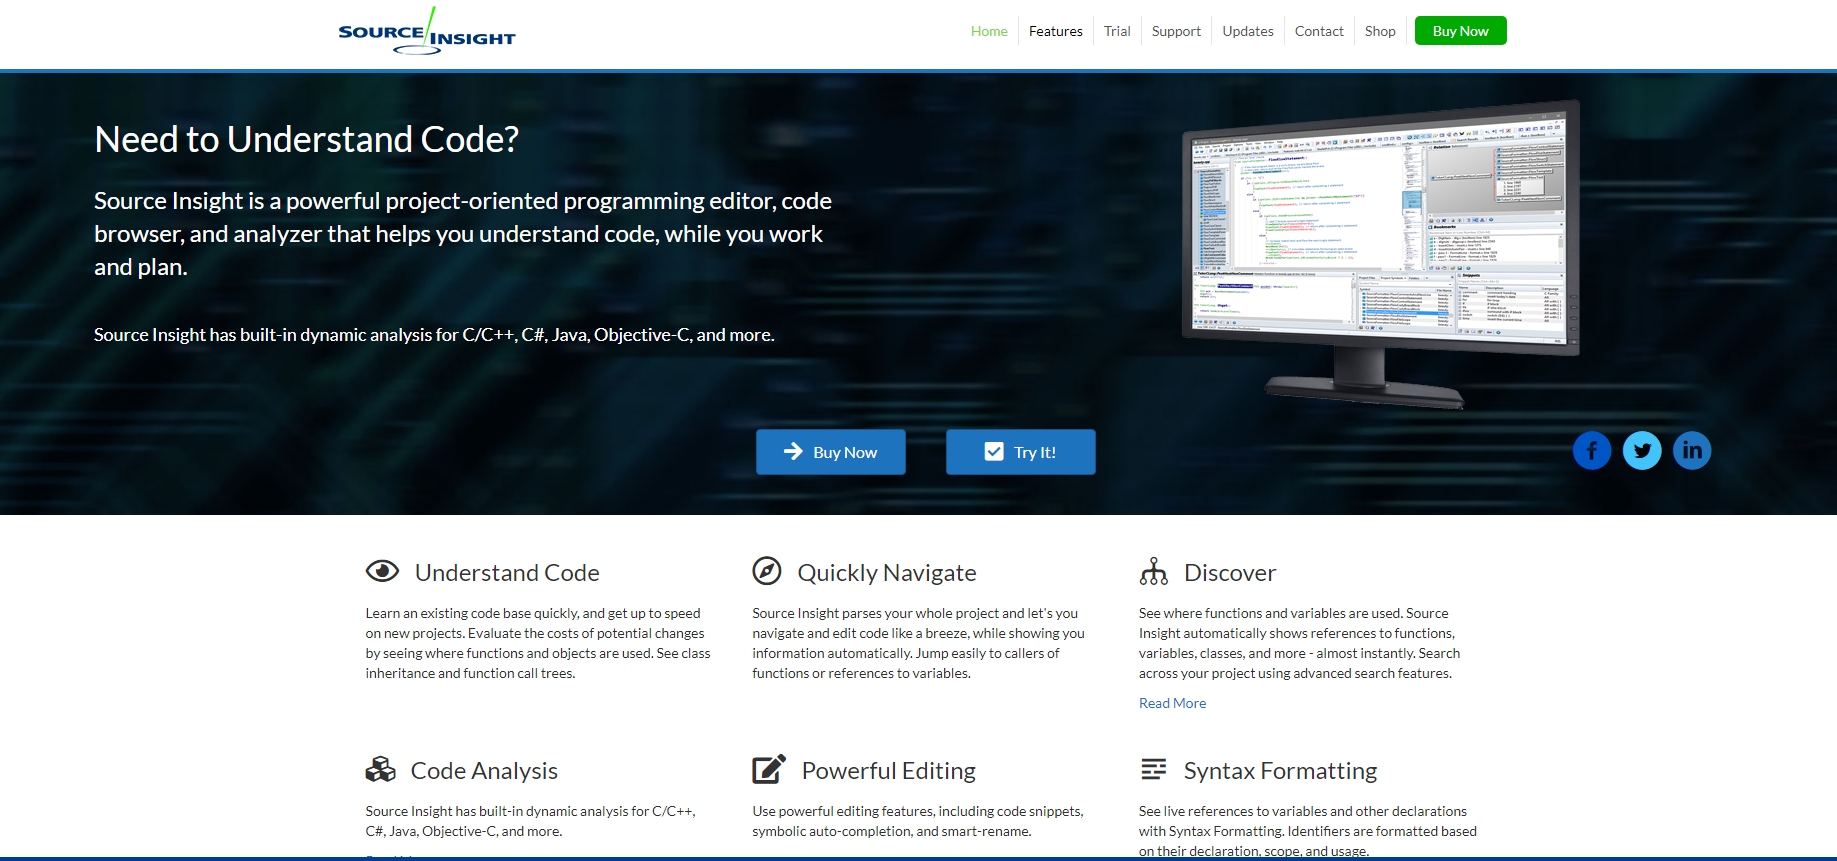The width and height of the screenshot is (1837, 861).
Task: Open the Features menu item
Action: 1056,31
